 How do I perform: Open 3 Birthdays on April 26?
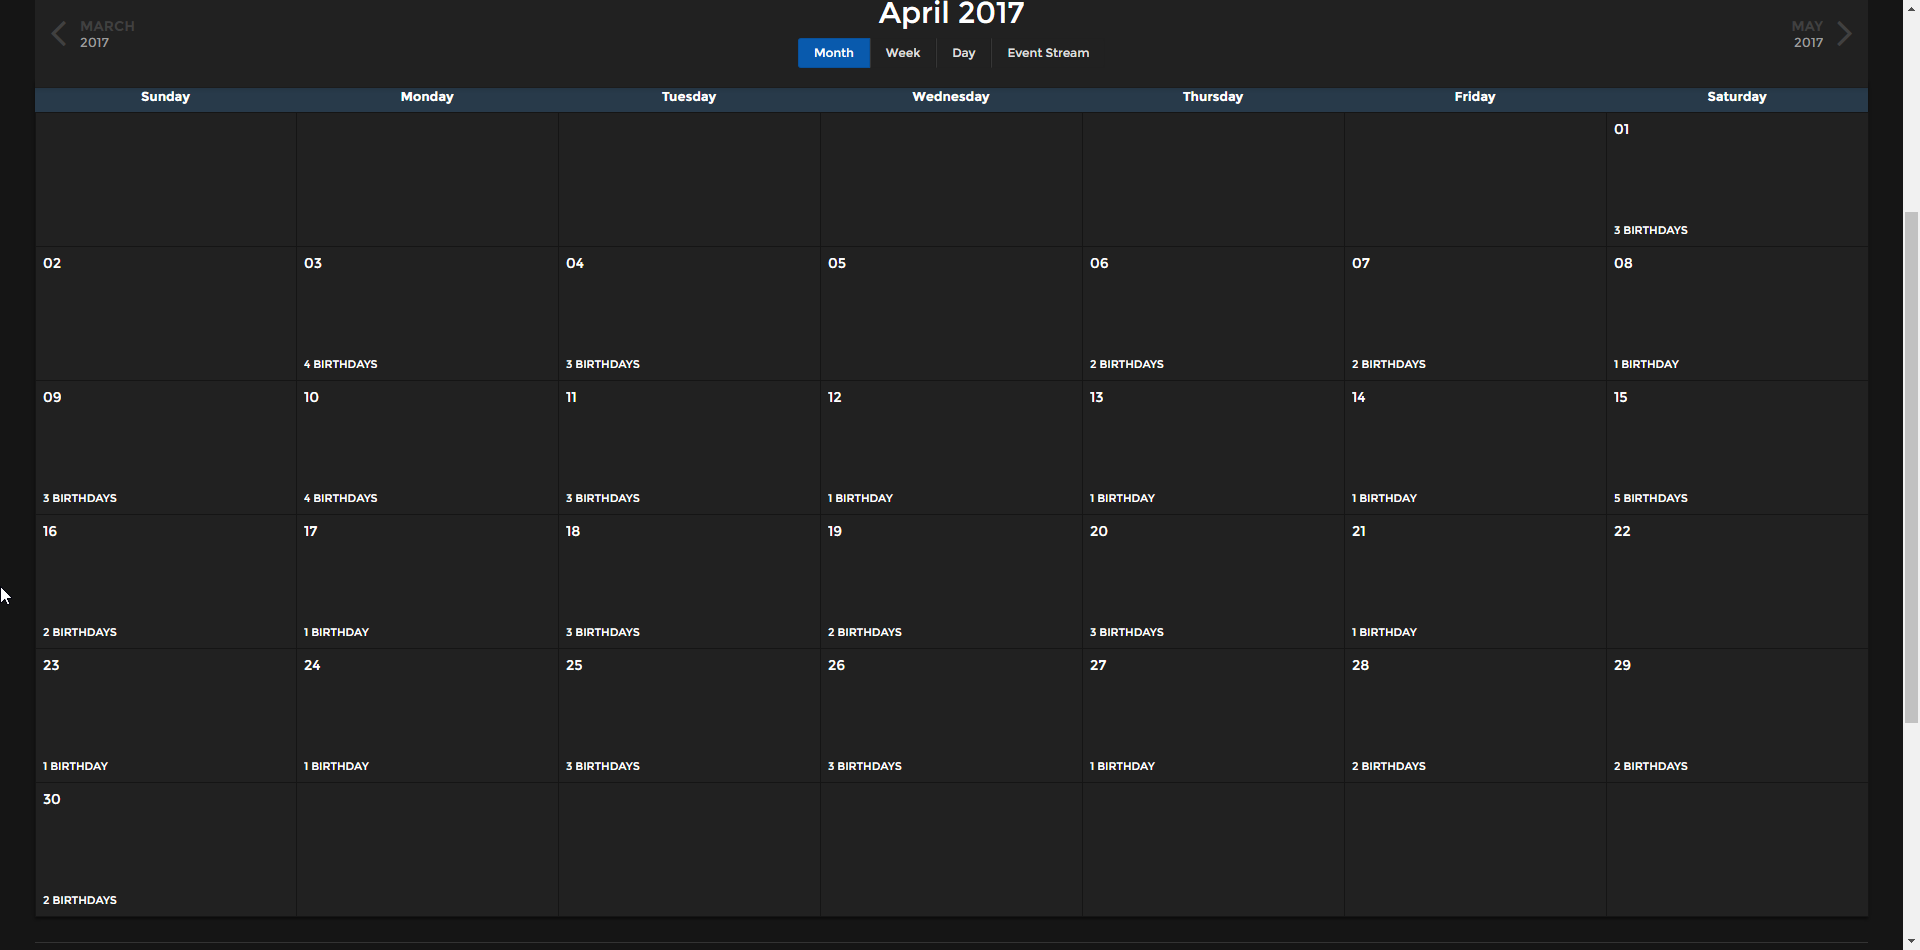tap(864, 766)
